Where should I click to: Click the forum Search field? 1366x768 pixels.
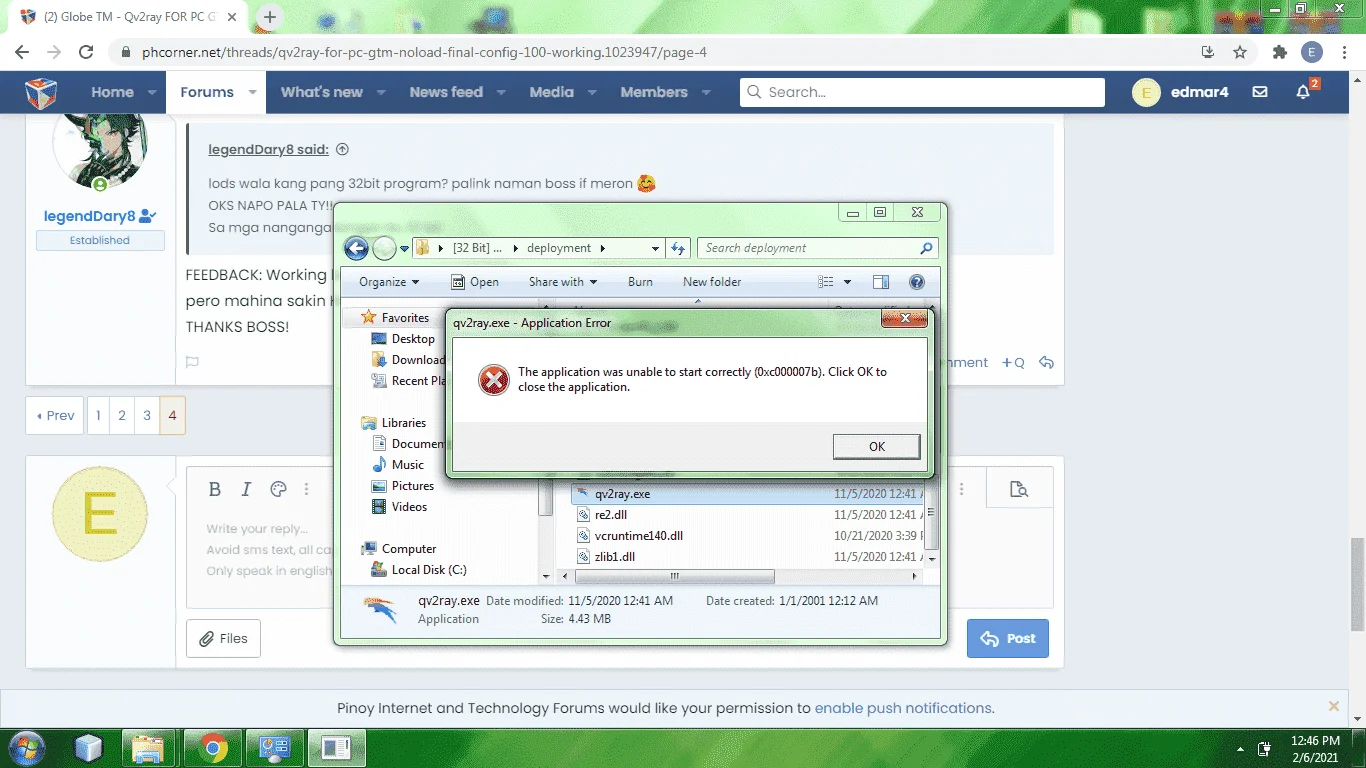click(922, 92)
